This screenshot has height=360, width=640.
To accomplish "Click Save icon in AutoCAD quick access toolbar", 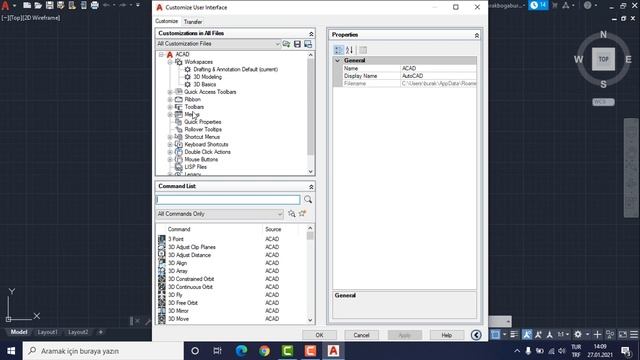I will [x=49, y=5].
